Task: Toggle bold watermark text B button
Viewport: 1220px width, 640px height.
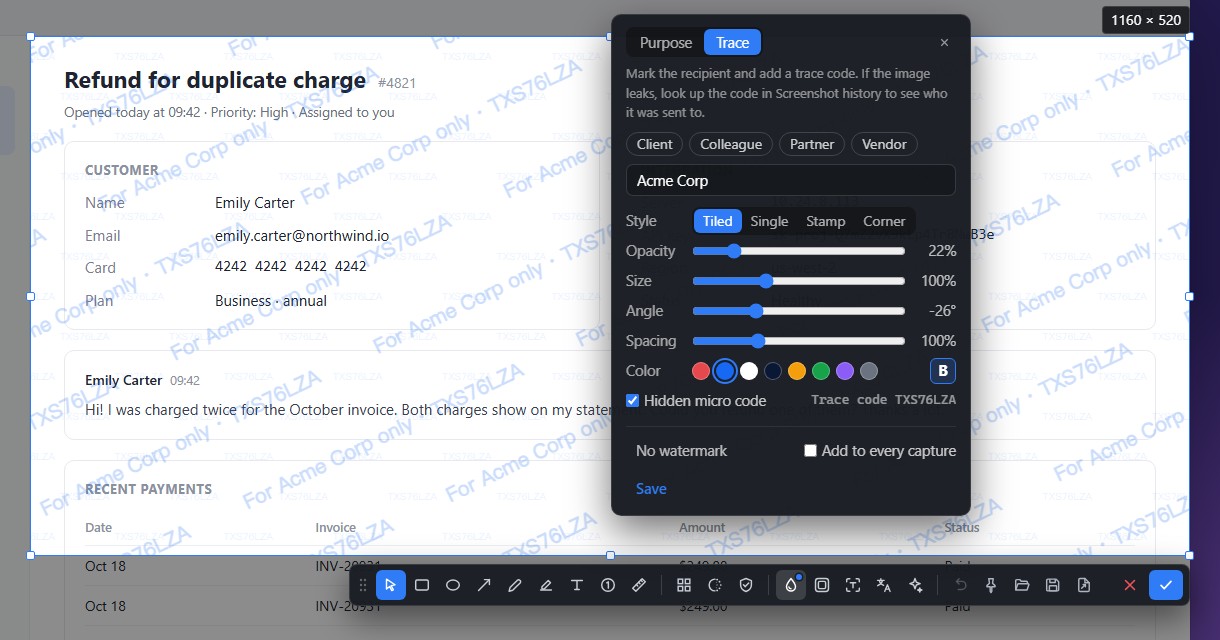Action: click(x=943, y=371)
